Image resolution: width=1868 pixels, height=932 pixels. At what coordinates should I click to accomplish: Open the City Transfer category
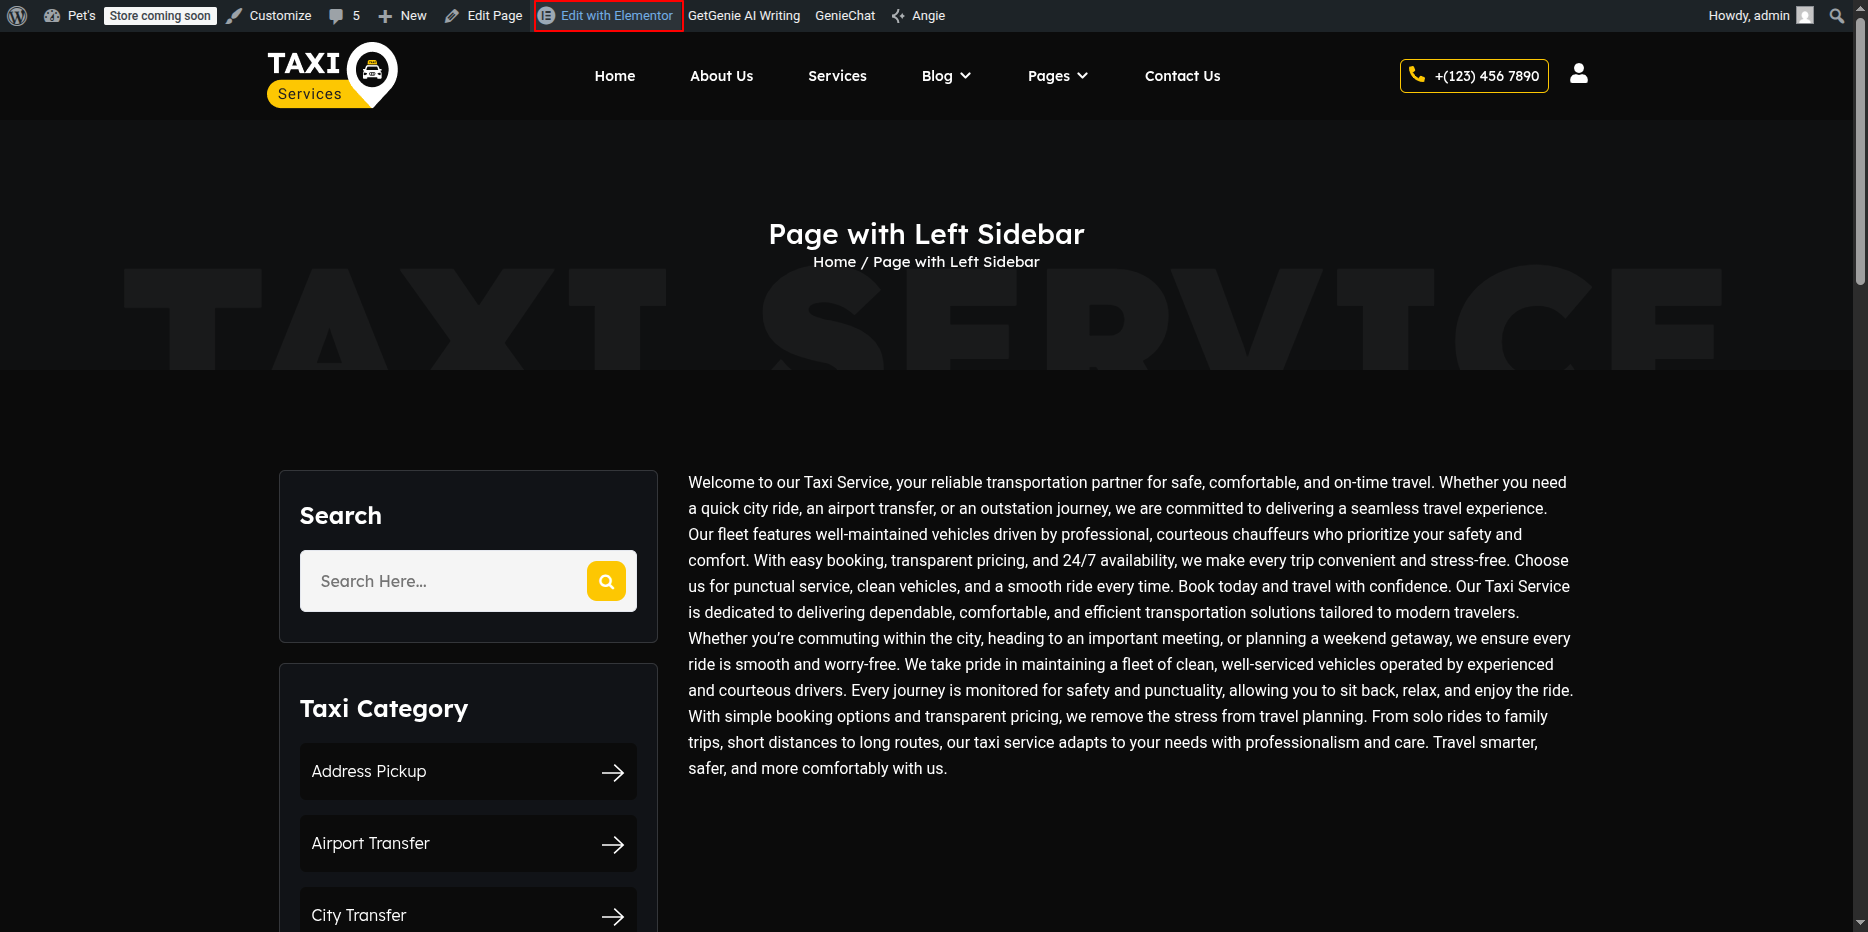(x=468, y=910)
